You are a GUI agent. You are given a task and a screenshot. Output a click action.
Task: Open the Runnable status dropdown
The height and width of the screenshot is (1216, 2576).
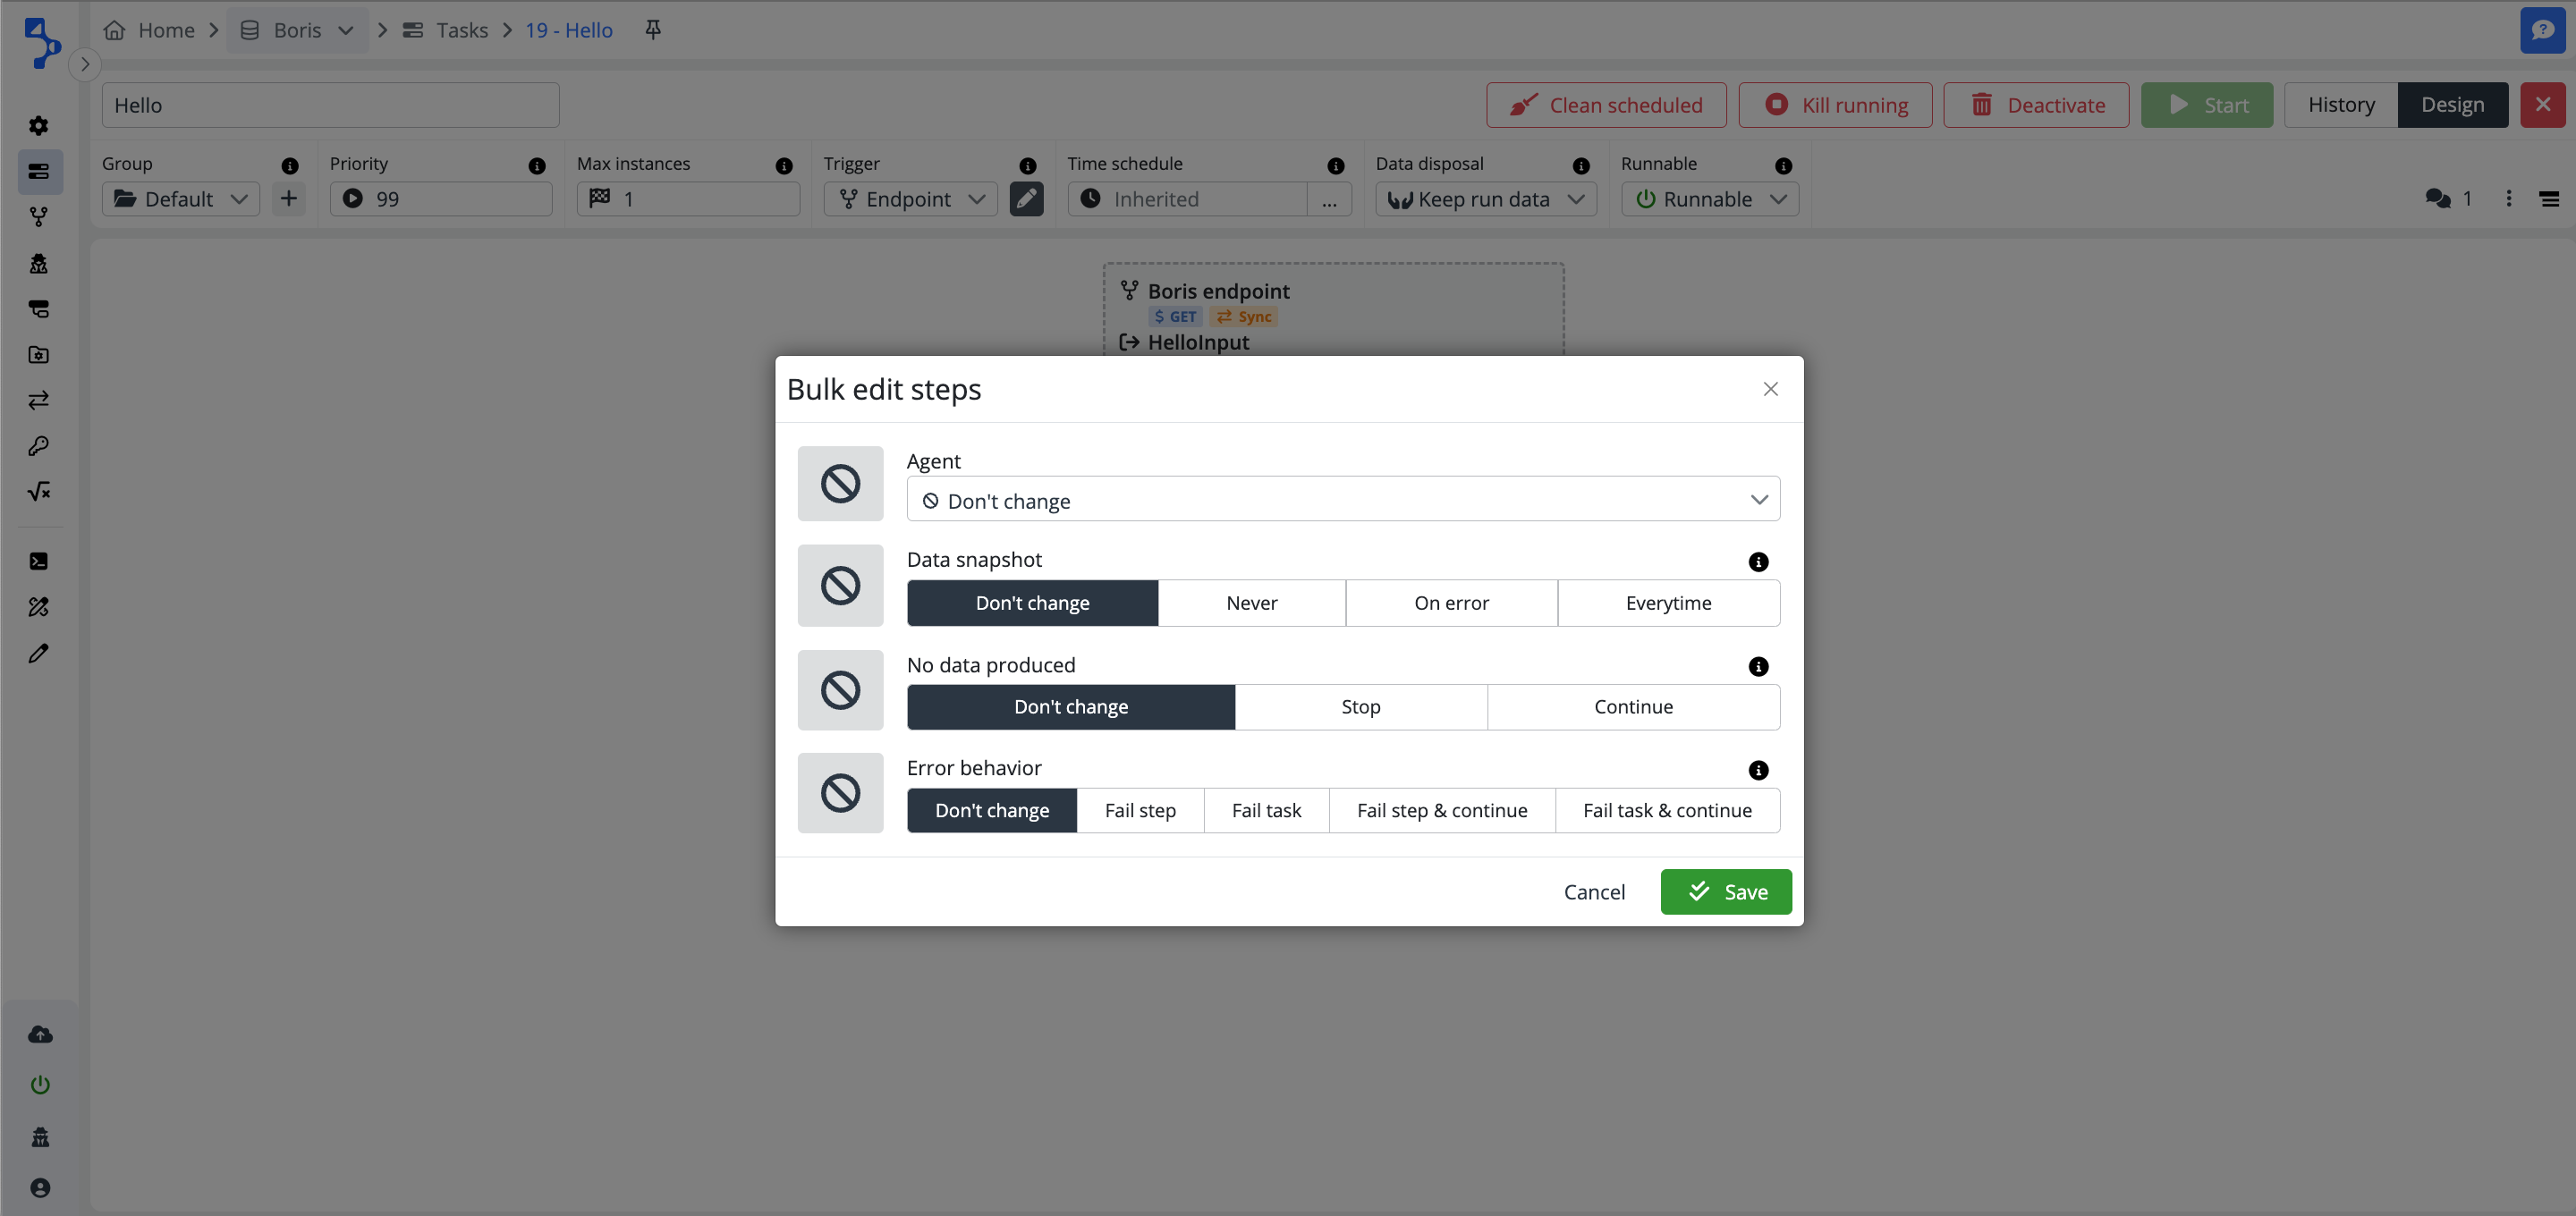coord(1709,199)
